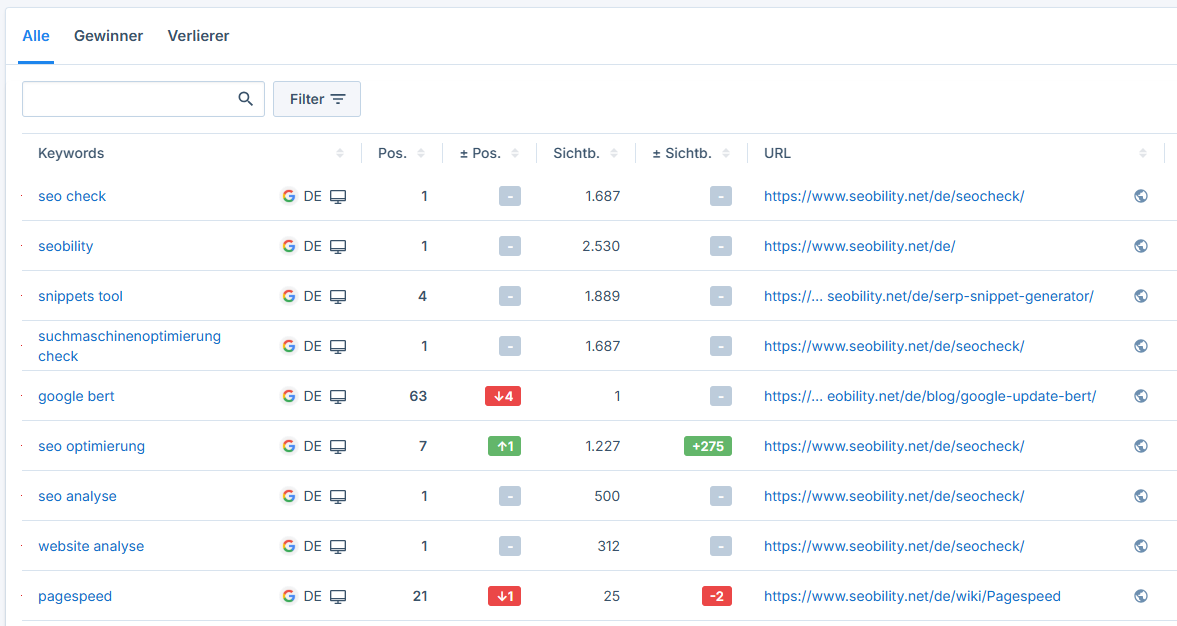1177x626 pixels.
Task: Click red -2 visibility badge for pagespeed
Action: click(x=717, y=596)
